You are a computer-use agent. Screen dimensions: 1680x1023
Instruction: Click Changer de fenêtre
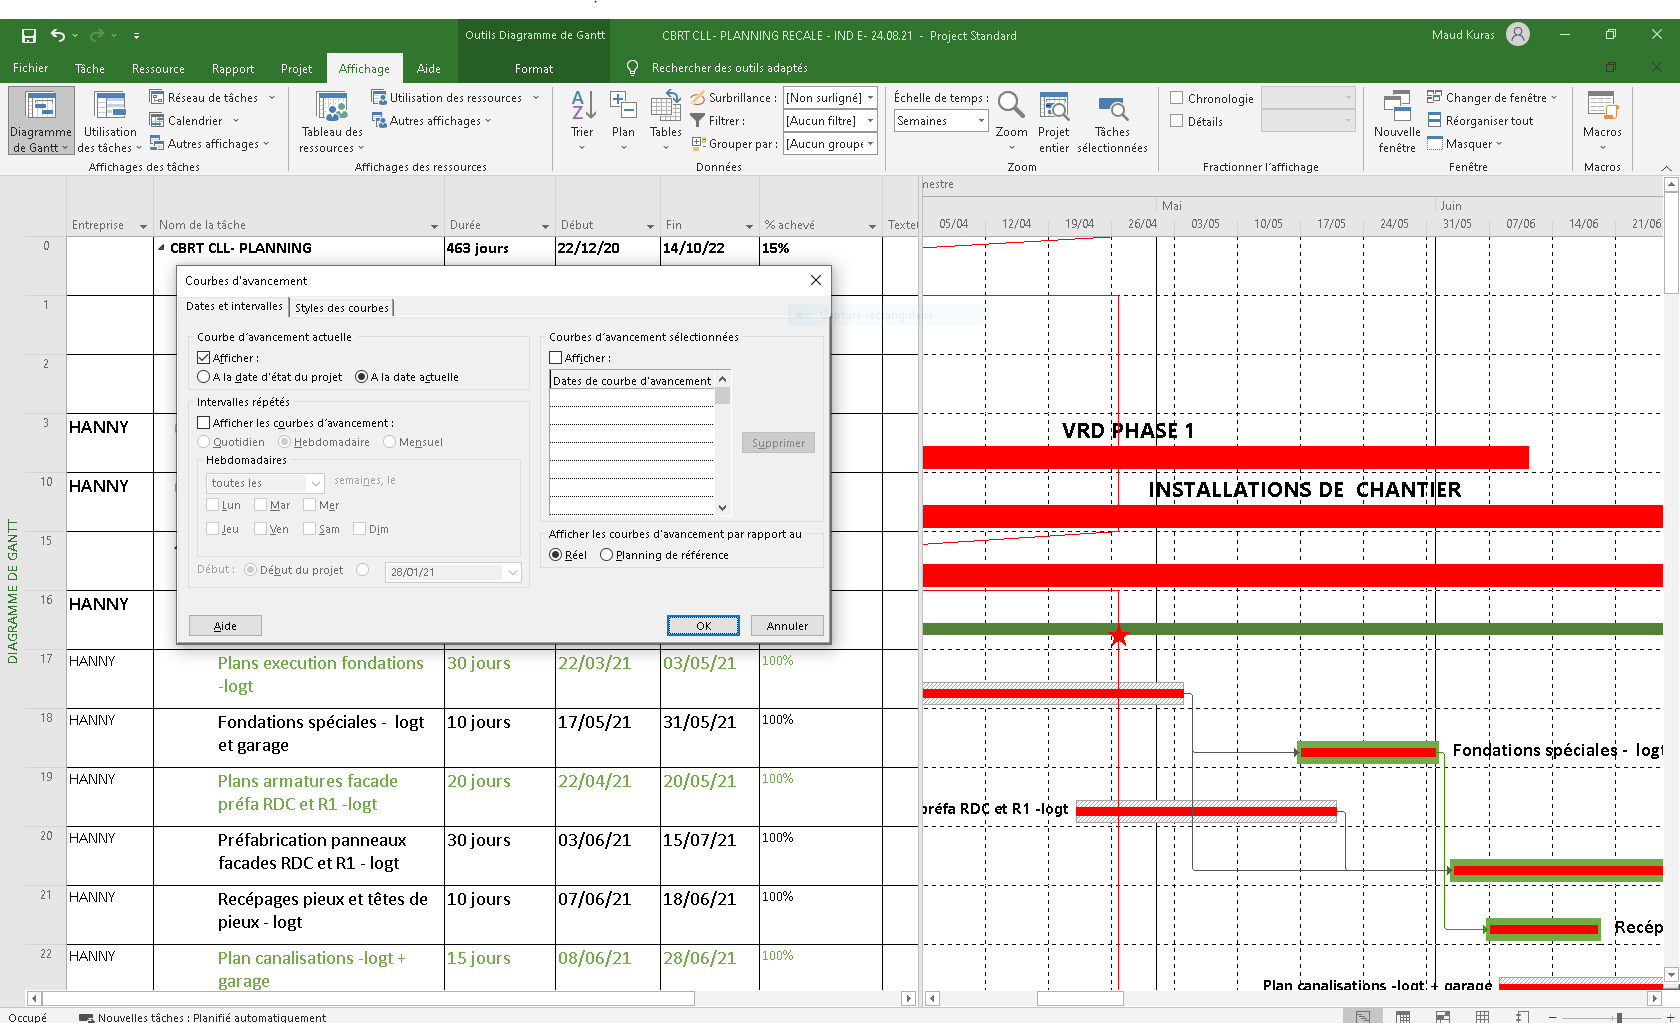pyautogui.click(x=1492, y=98)
